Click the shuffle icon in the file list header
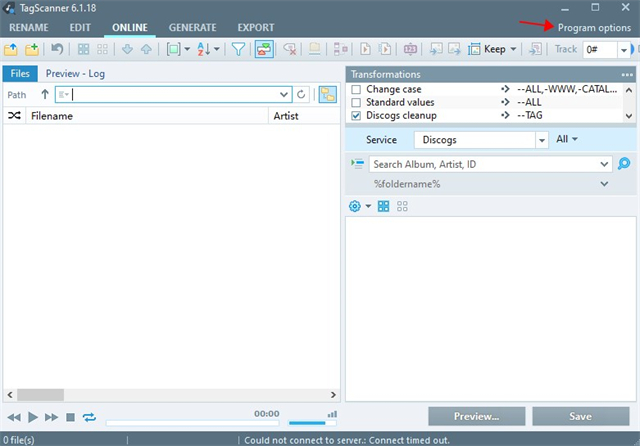Viewport: 640px width, 446px height. coord(13,116)
